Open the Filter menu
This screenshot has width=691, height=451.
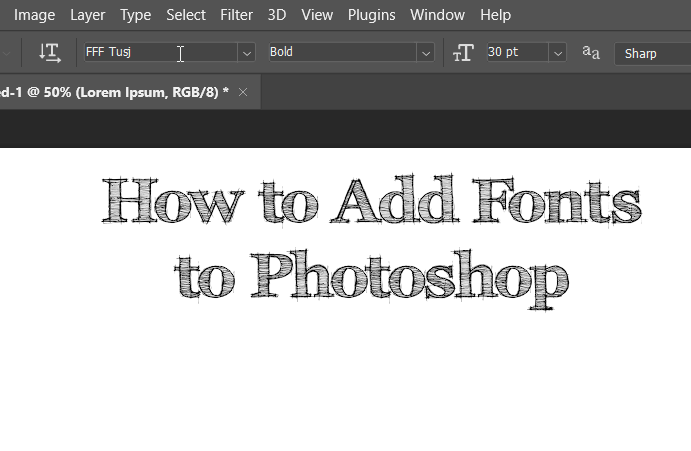(x=237, y=15)
